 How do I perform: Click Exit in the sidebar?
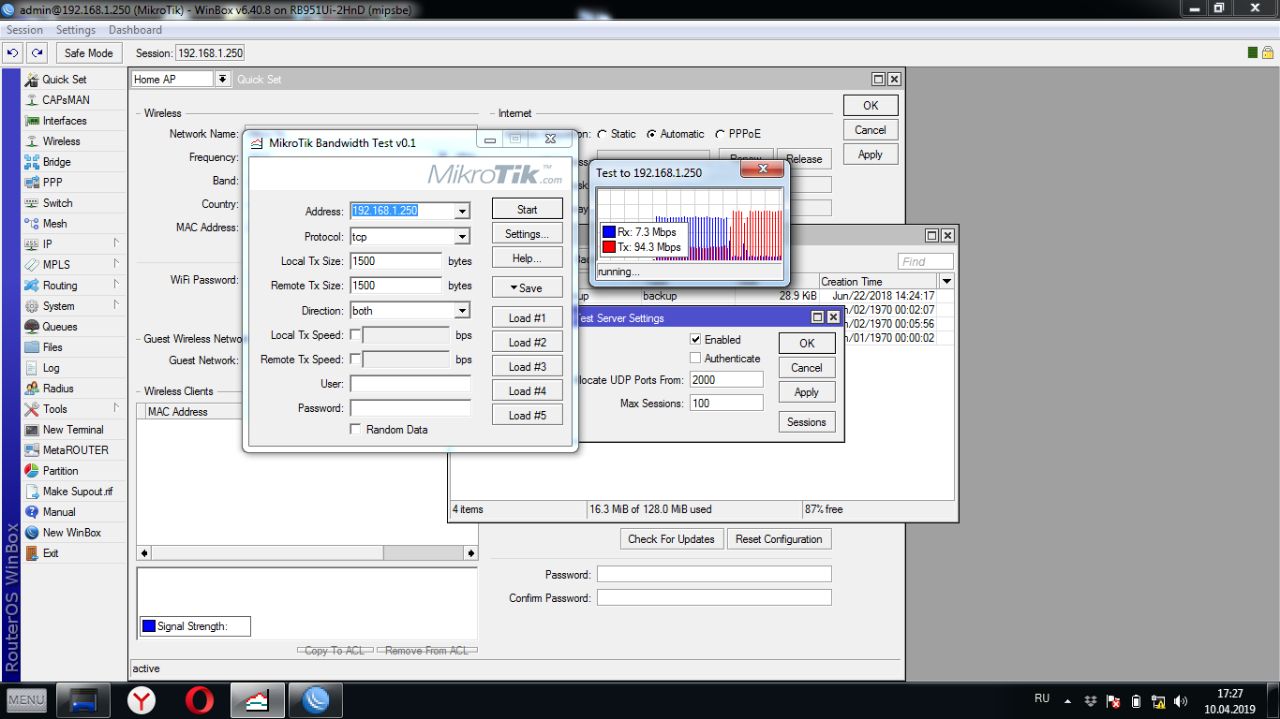(x=50, y=553)
